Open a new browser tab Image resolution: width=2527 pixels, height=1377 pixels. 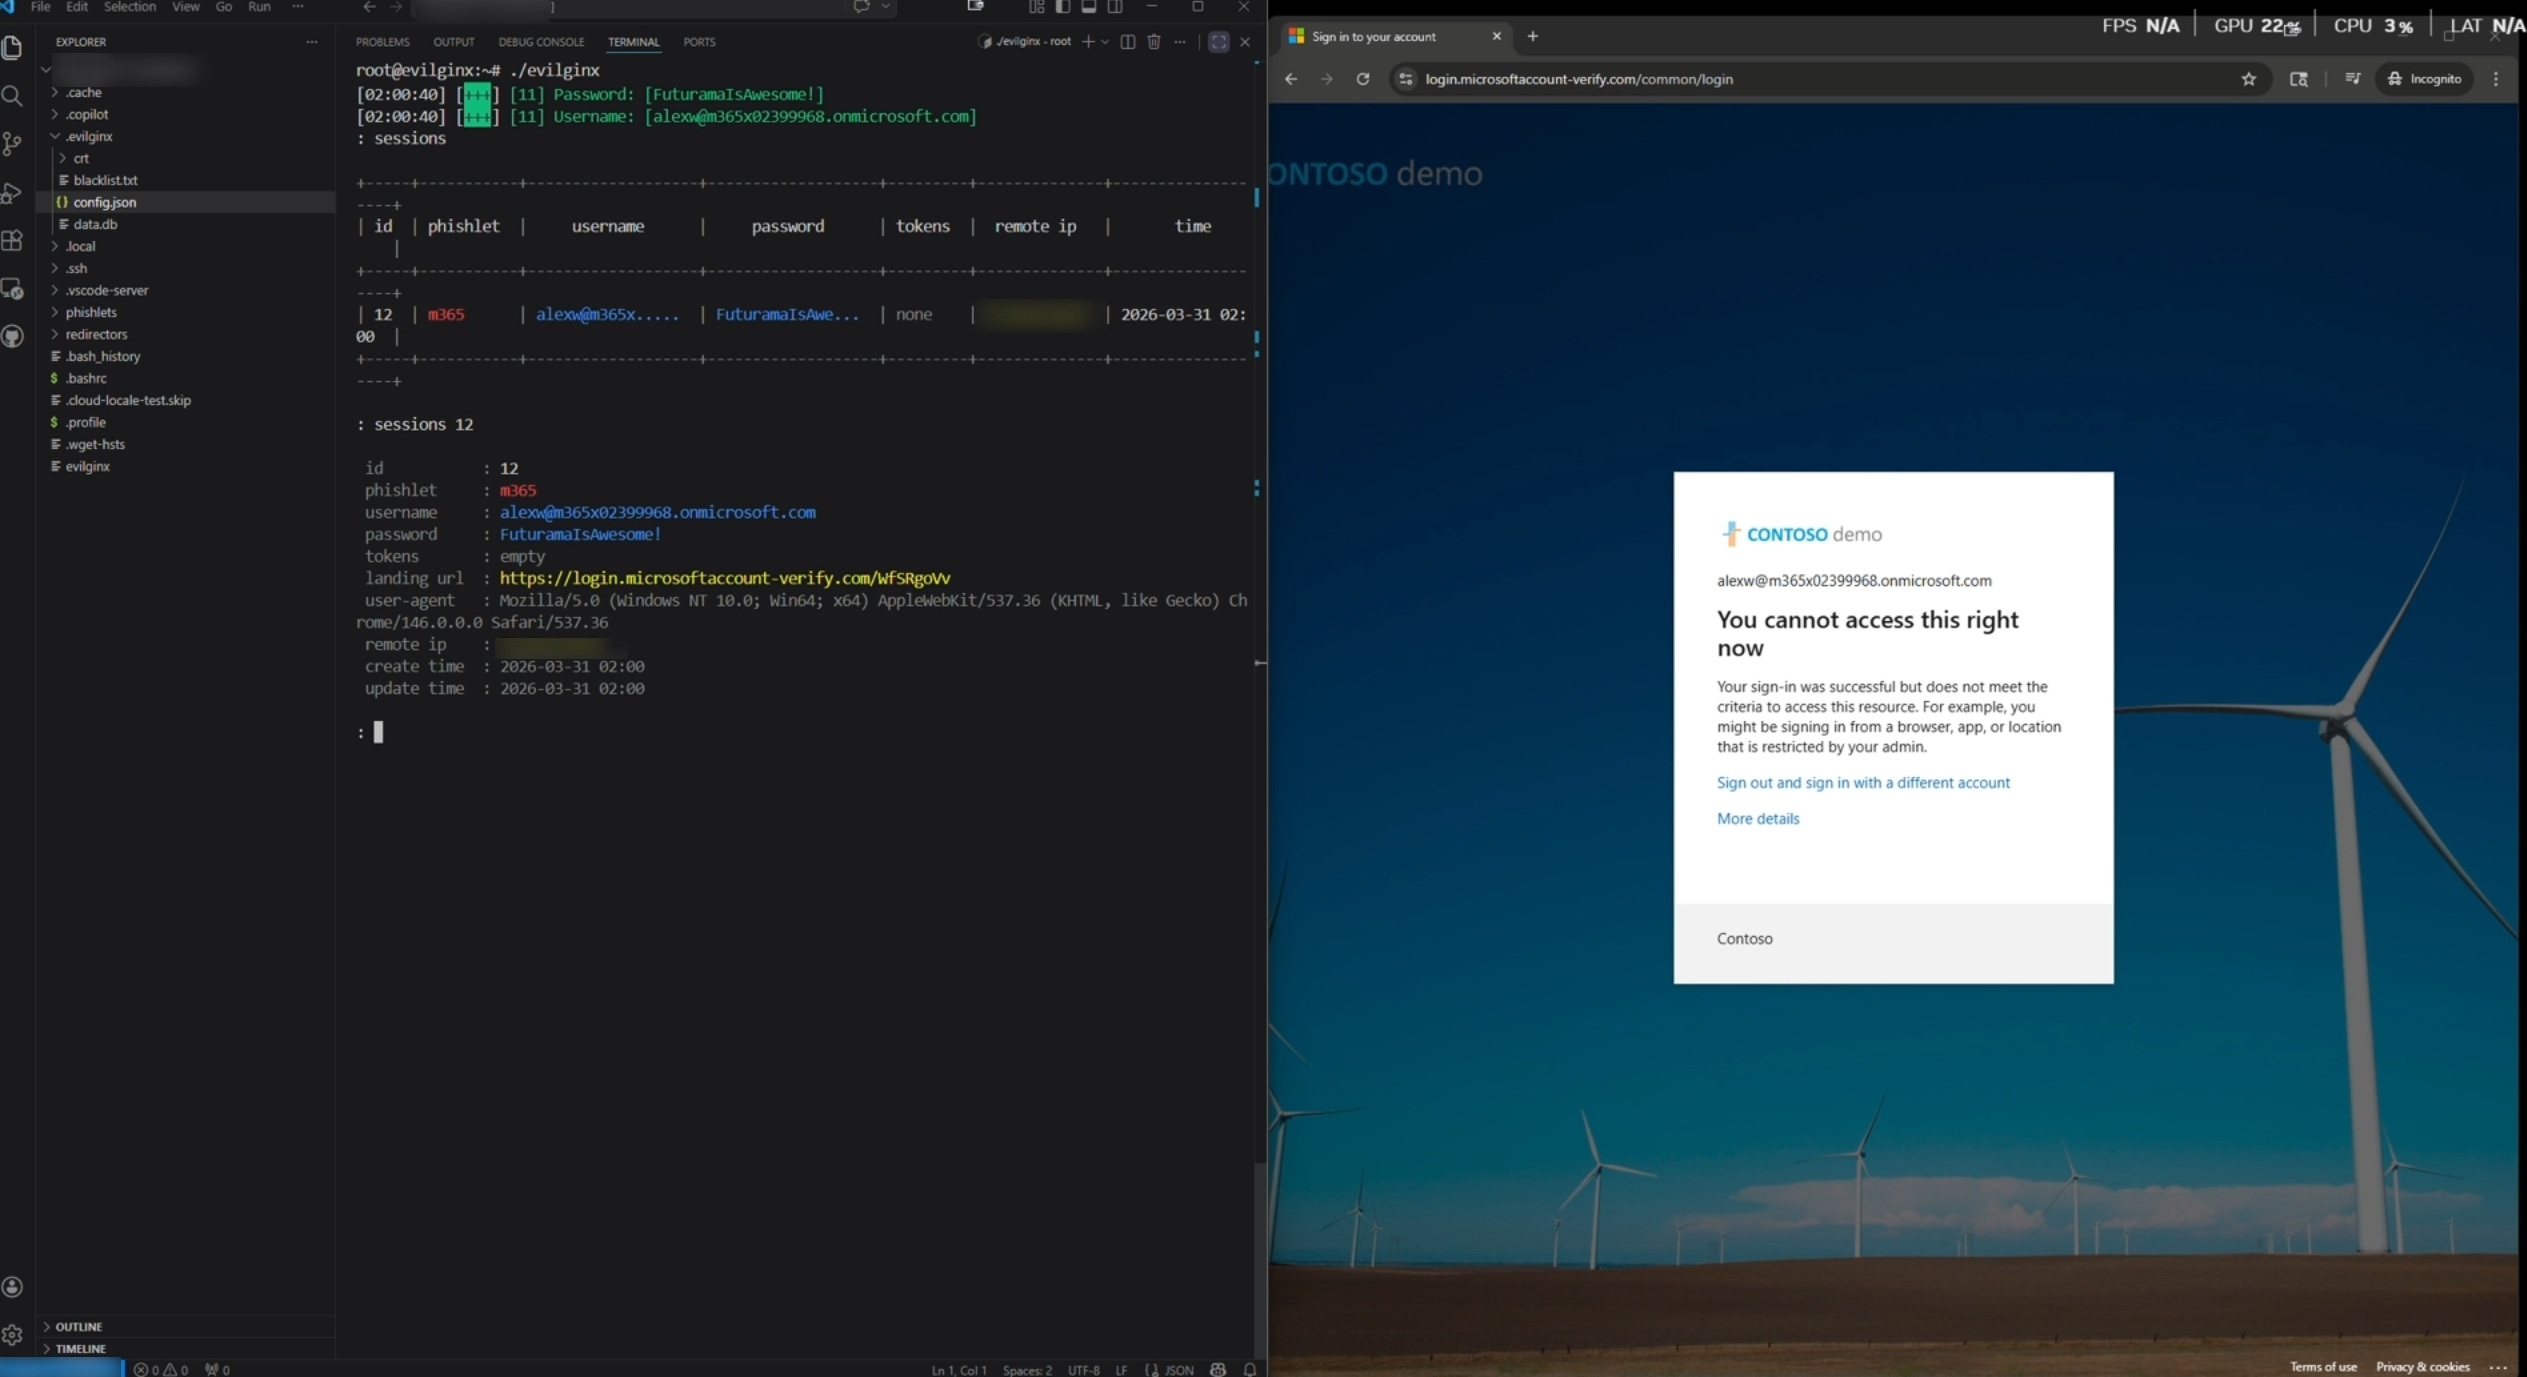1532,36
